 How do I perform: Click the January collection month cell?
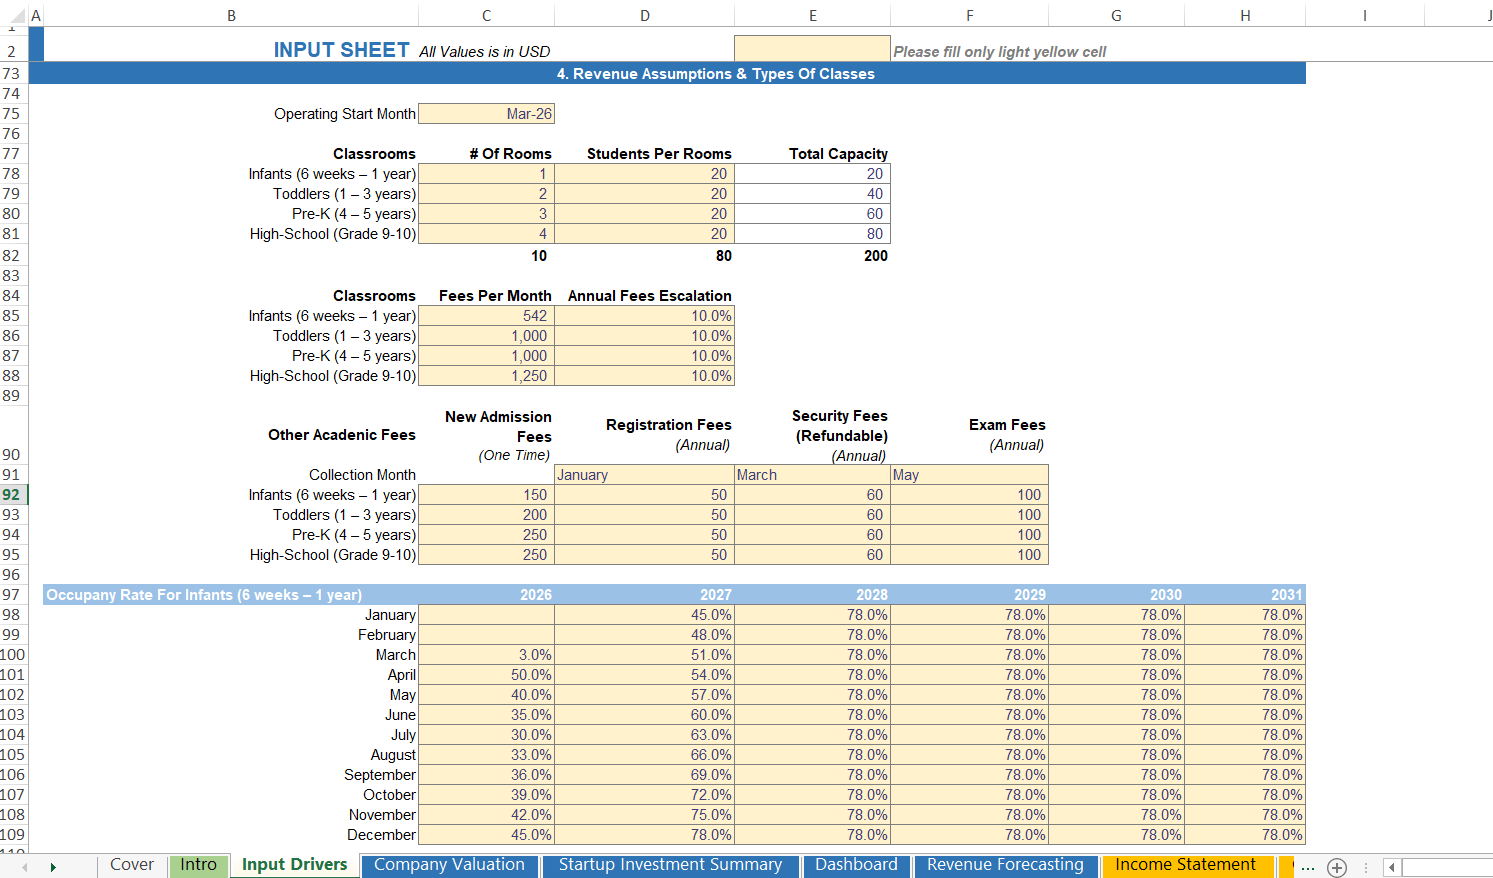644,475
